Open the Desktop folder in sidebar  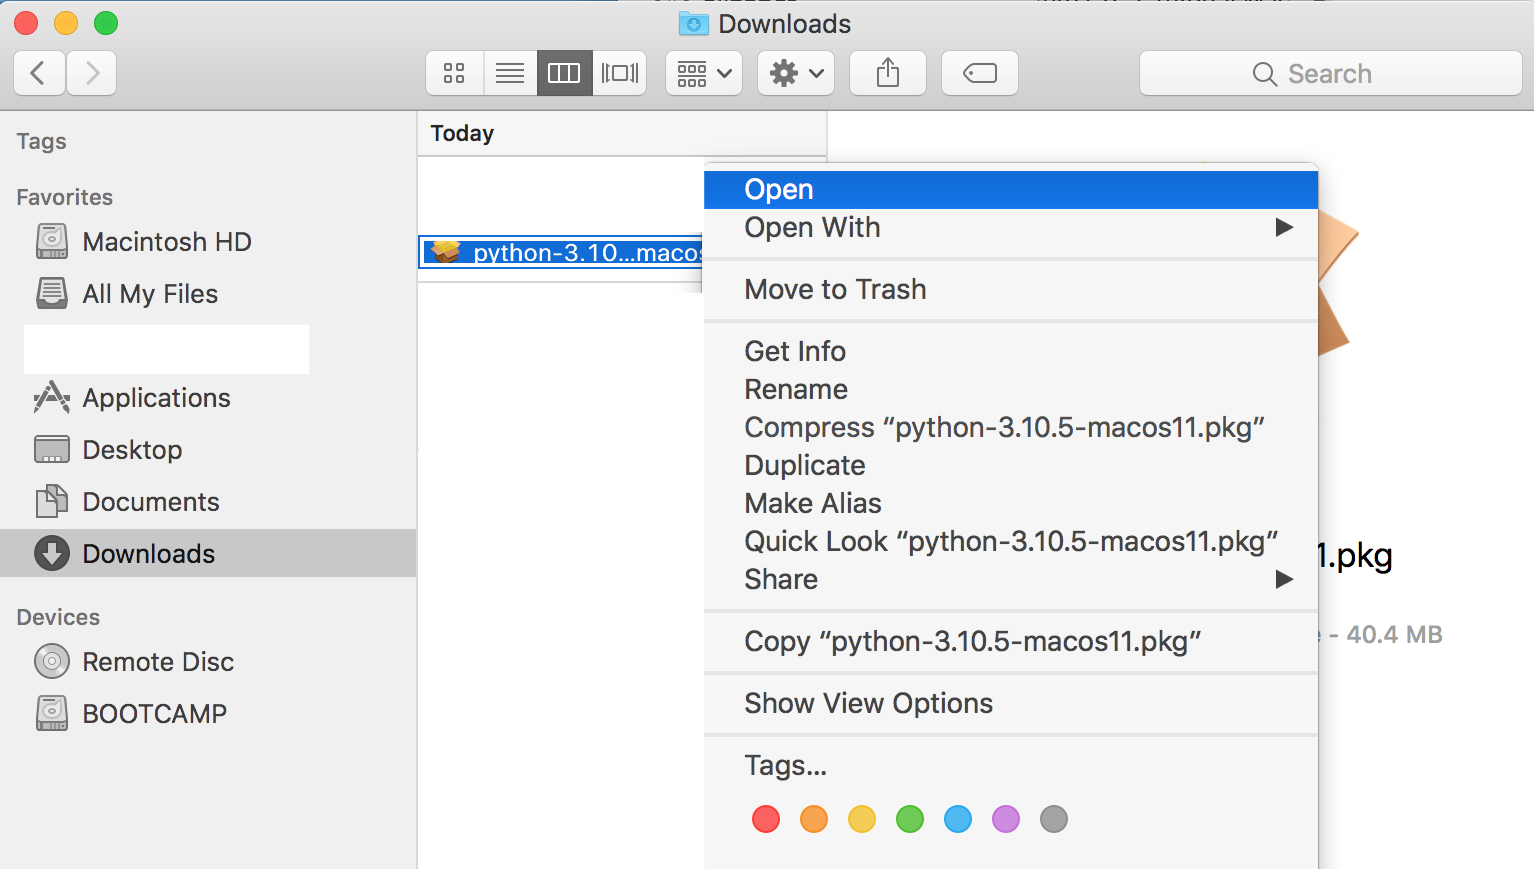coord(208,450)
